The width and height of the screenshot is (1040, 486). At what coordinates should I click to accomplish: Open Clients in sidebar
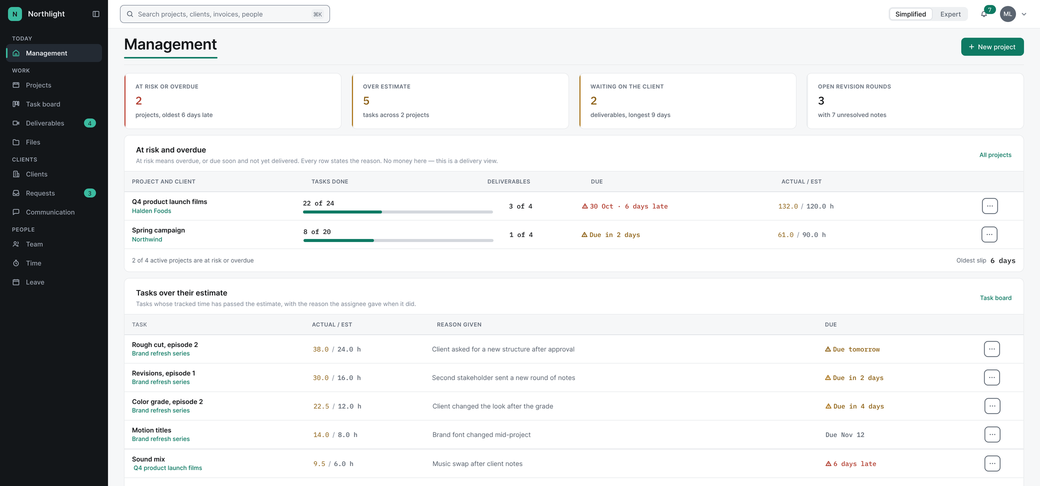54,174
